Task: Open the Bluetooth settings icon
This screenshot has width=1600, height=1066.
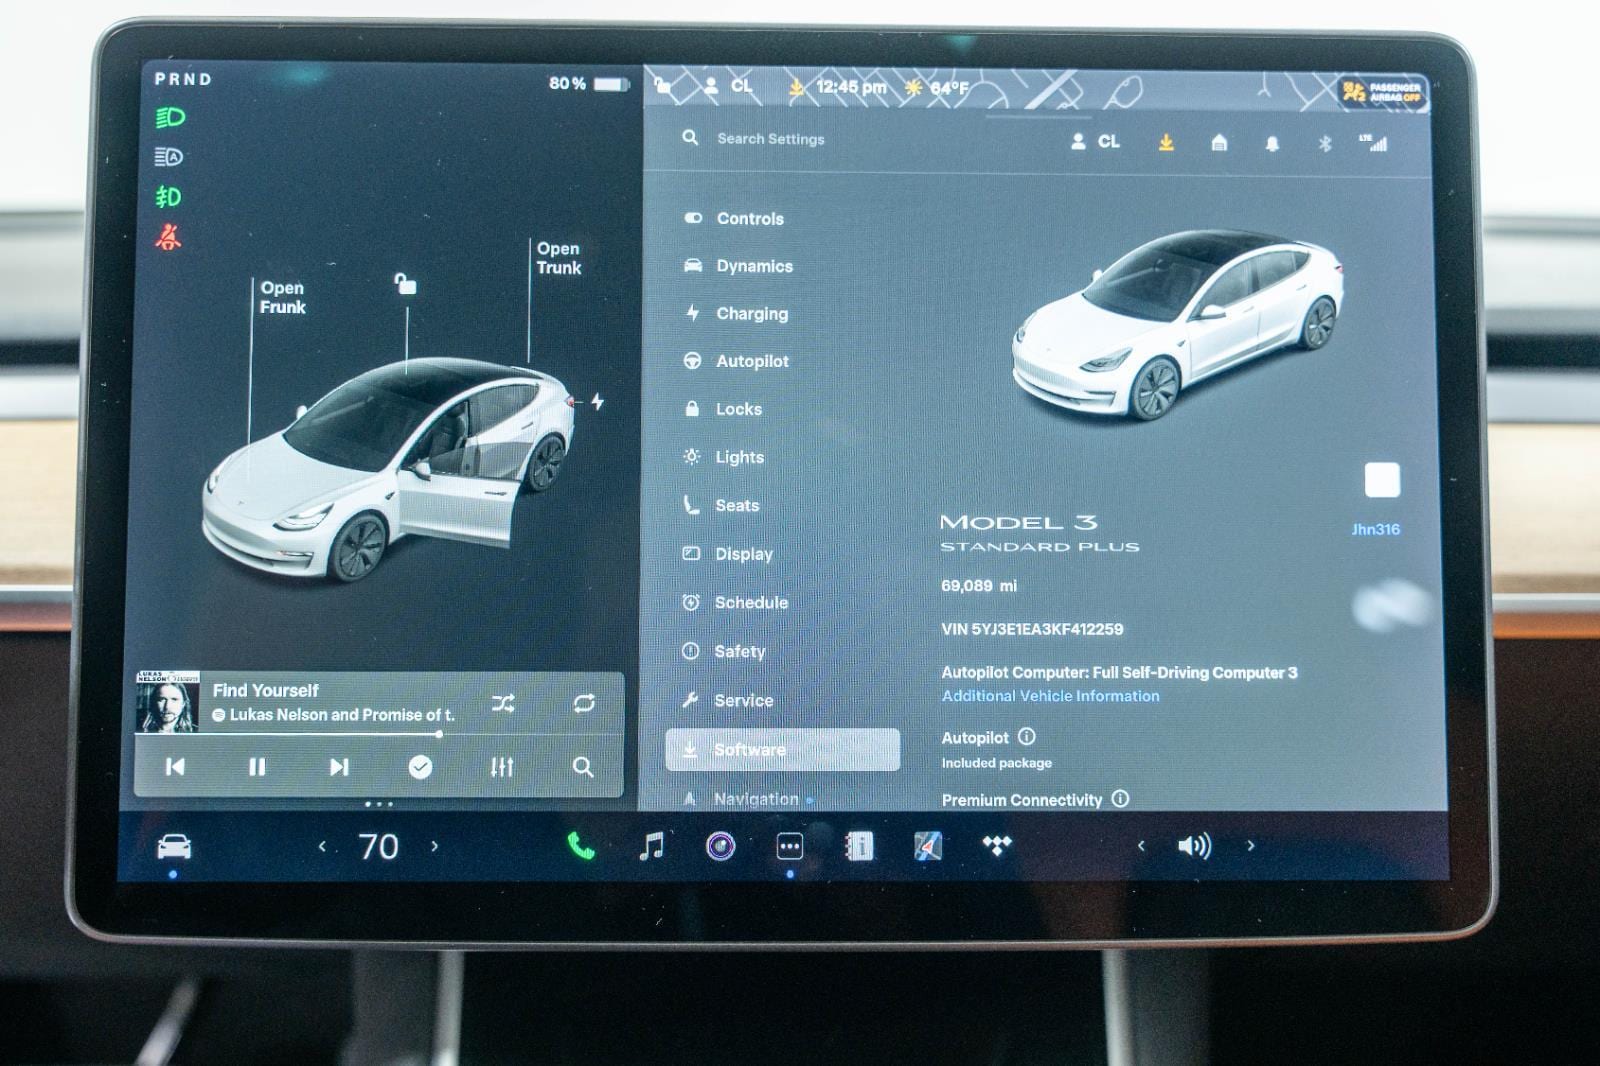Action: point(1324,143)
